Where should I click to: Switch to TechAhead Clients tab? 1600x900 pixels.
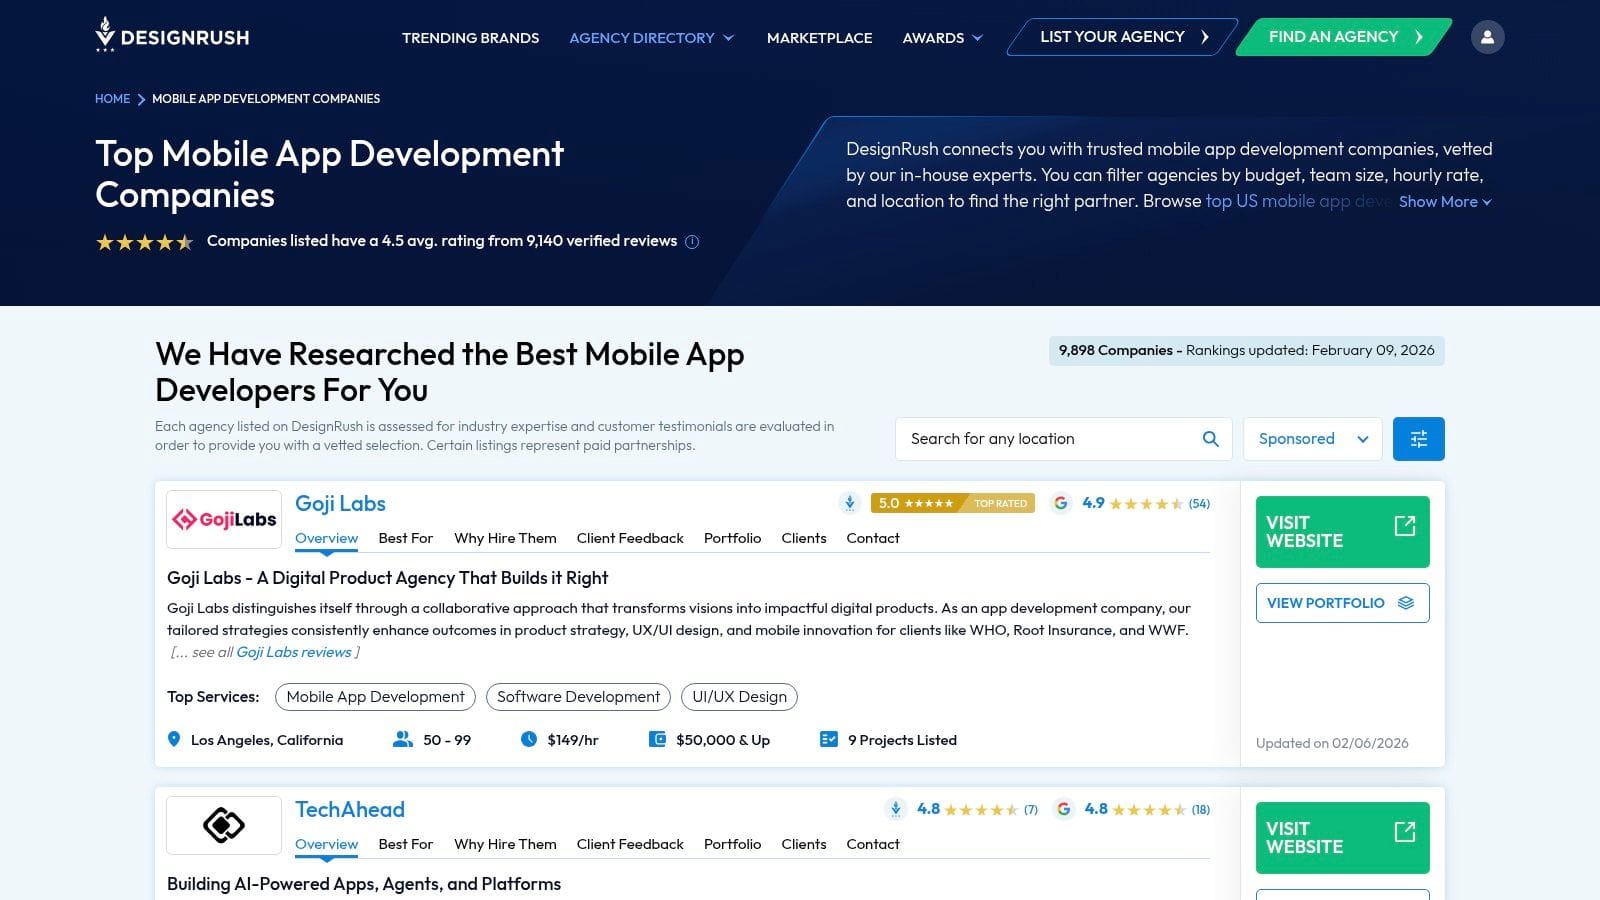(804, 844)
